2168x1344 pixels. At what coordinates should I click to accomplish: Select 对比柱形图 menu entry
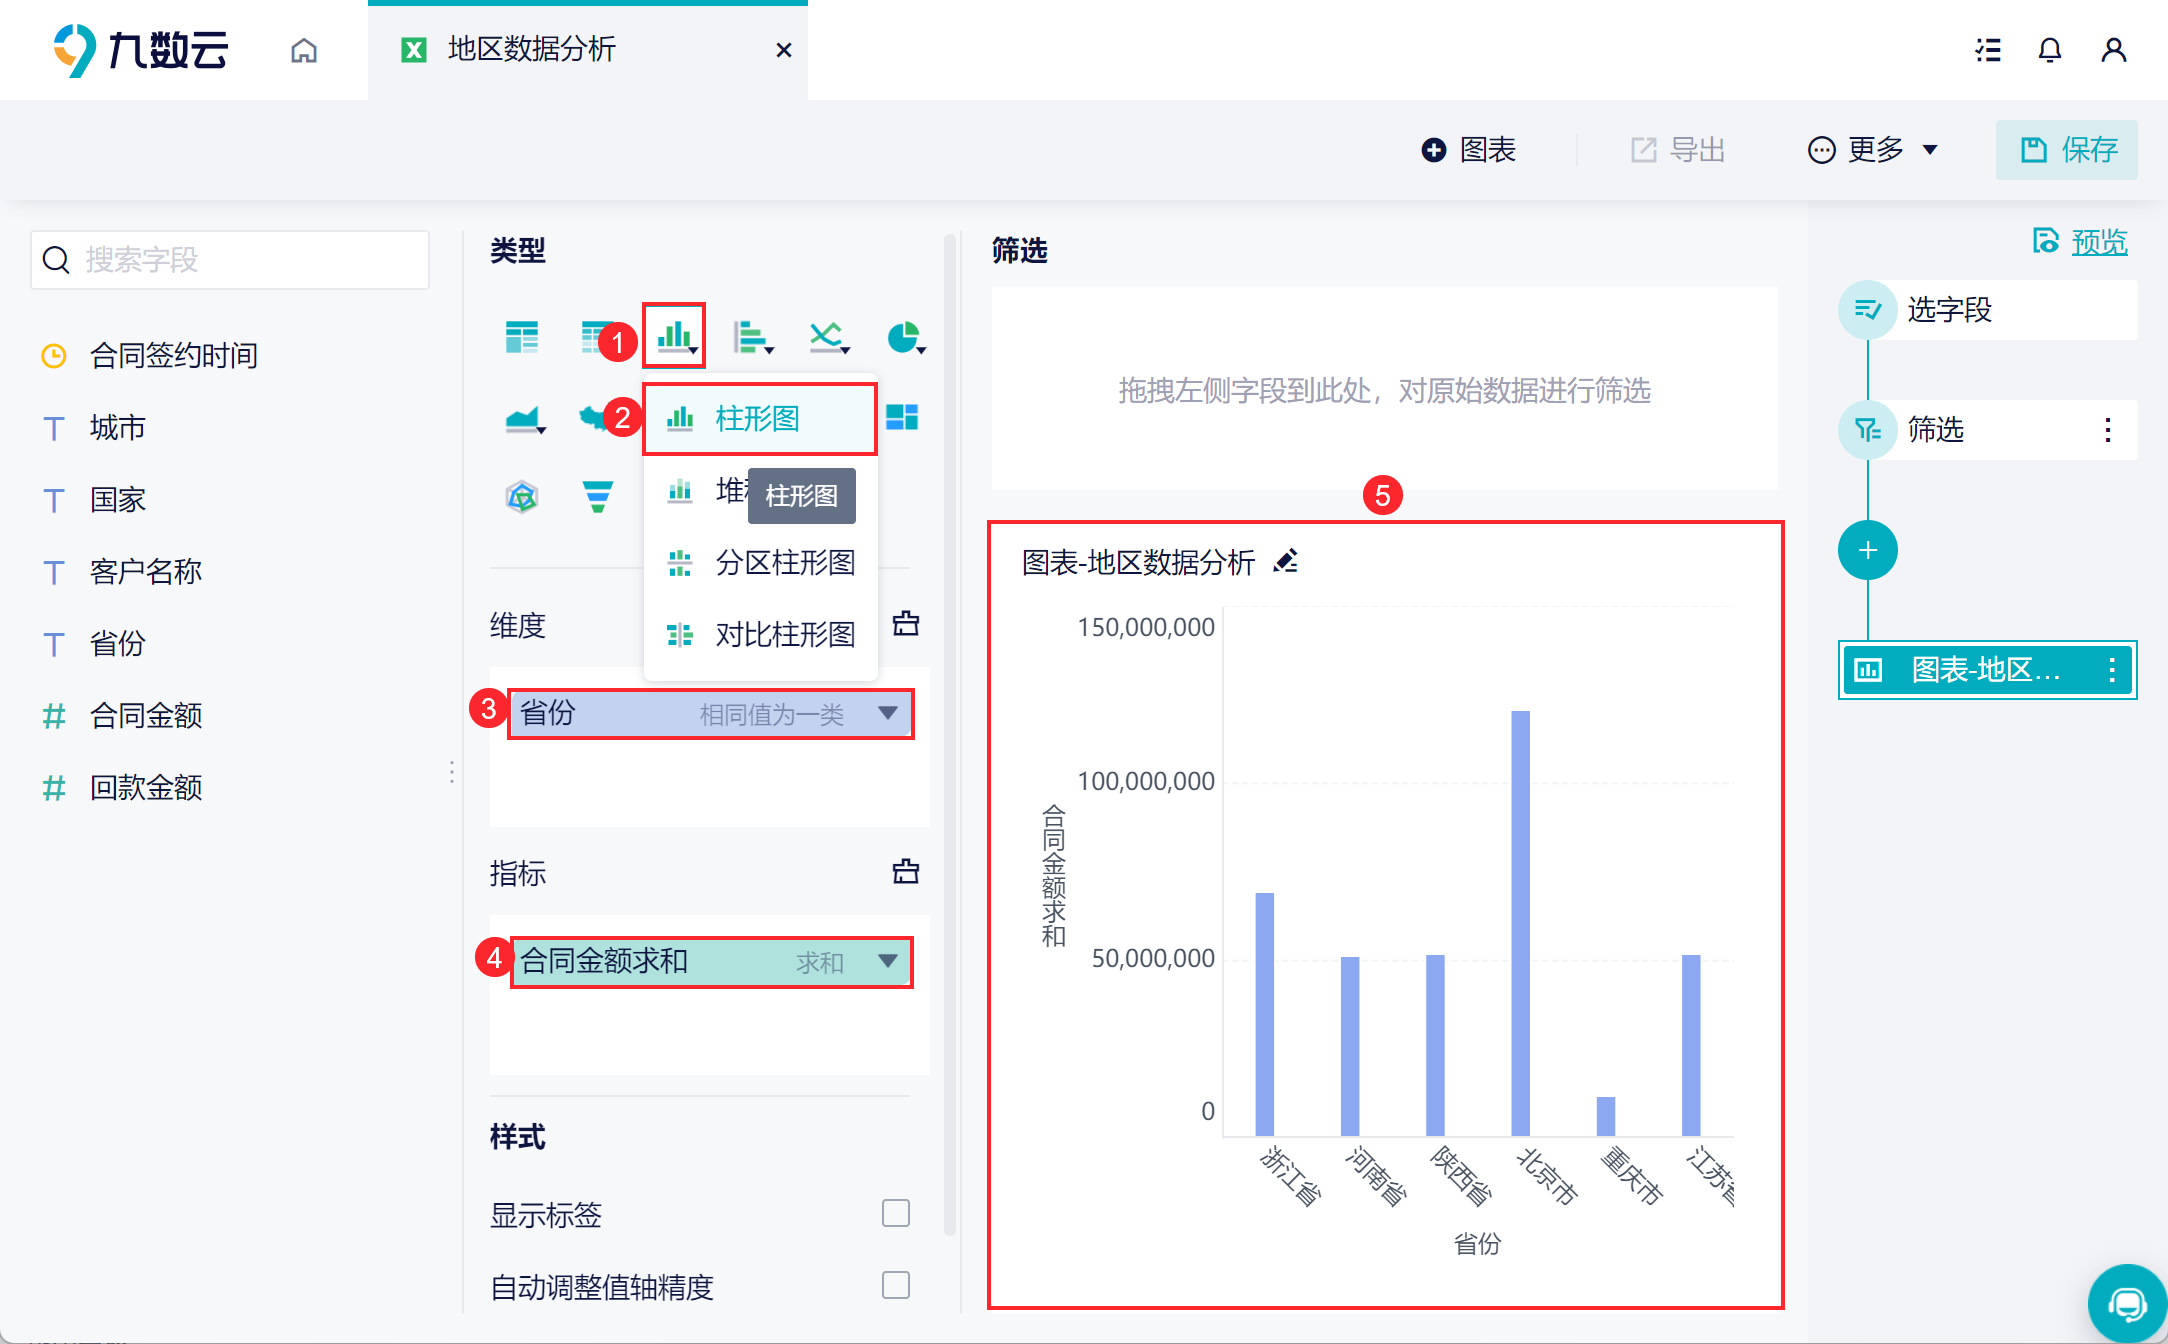click(x=784, y=635)
